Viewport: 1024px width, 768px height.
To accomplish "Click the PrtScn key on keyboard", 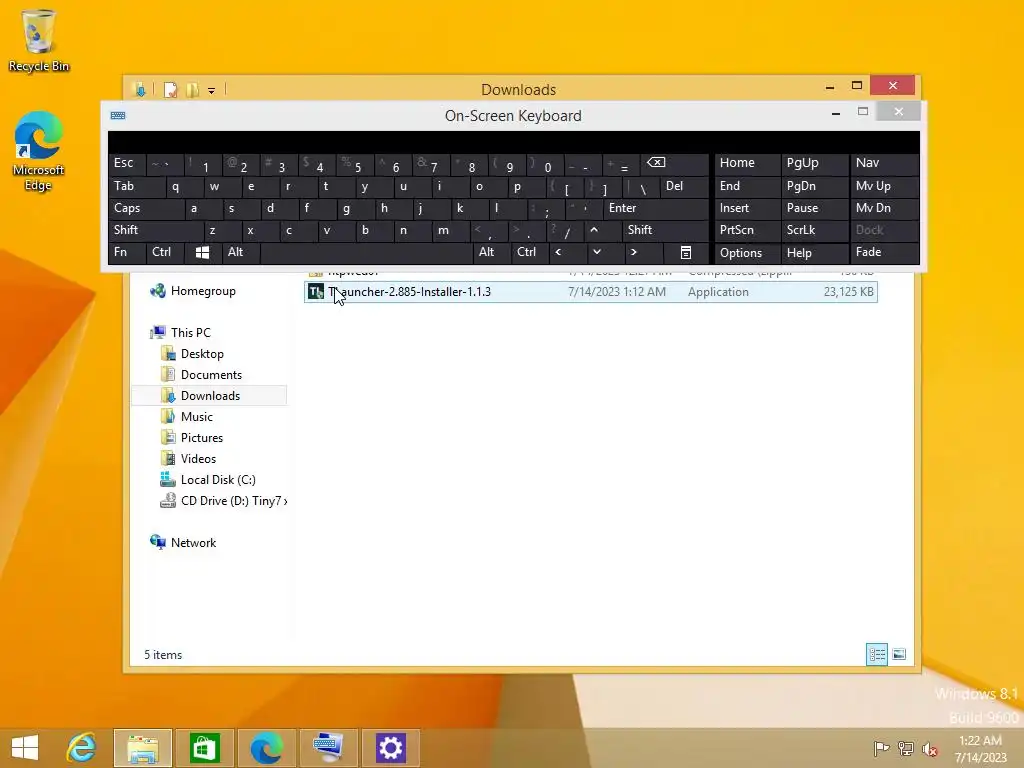I will point(748,230).
